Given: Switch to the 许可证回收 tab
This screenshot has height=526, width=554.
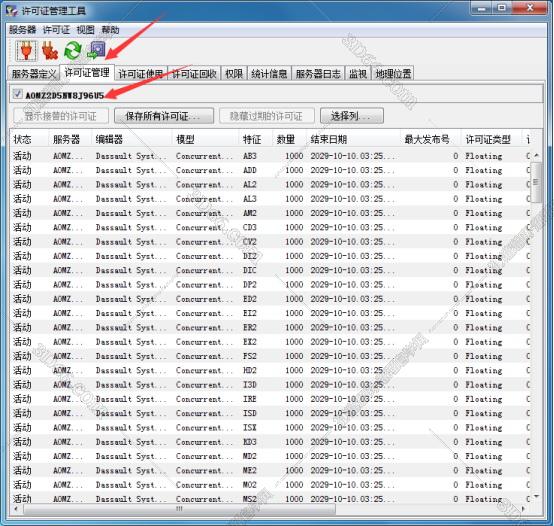Looking at the screenshot, I should pos(194,73).
